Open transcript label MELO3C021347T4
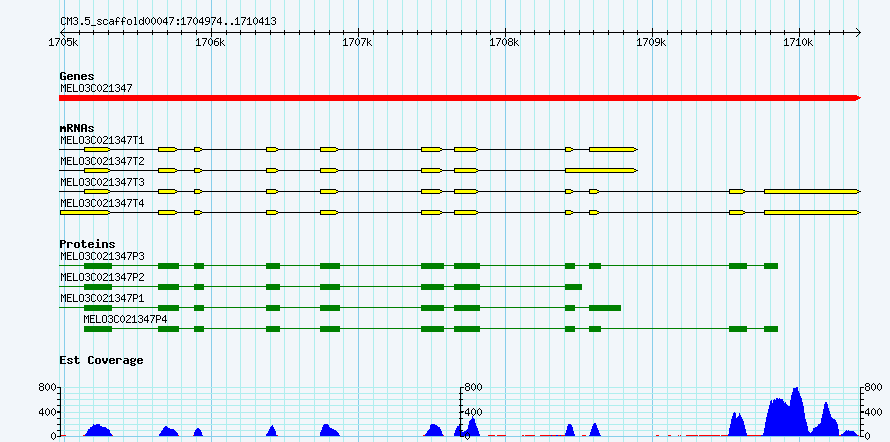Viewport: 890px width, 442px height. 102,203
